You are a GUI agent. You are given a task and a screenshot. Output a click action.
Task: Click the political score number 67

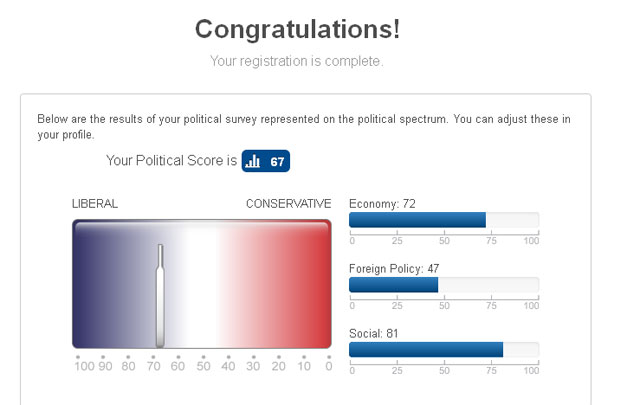click(x=278, y=161)
